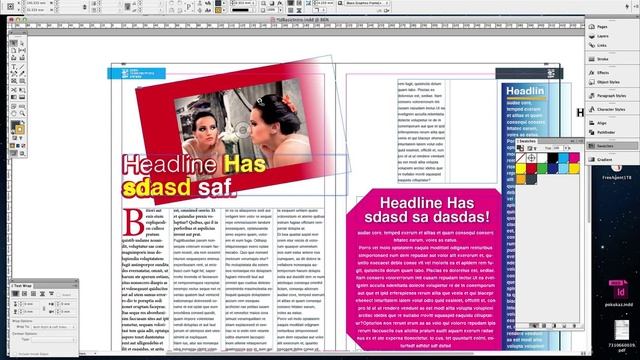640x360 pixels.
Task: Select the Selection tool in the toolbox
Action: [13, 43]
